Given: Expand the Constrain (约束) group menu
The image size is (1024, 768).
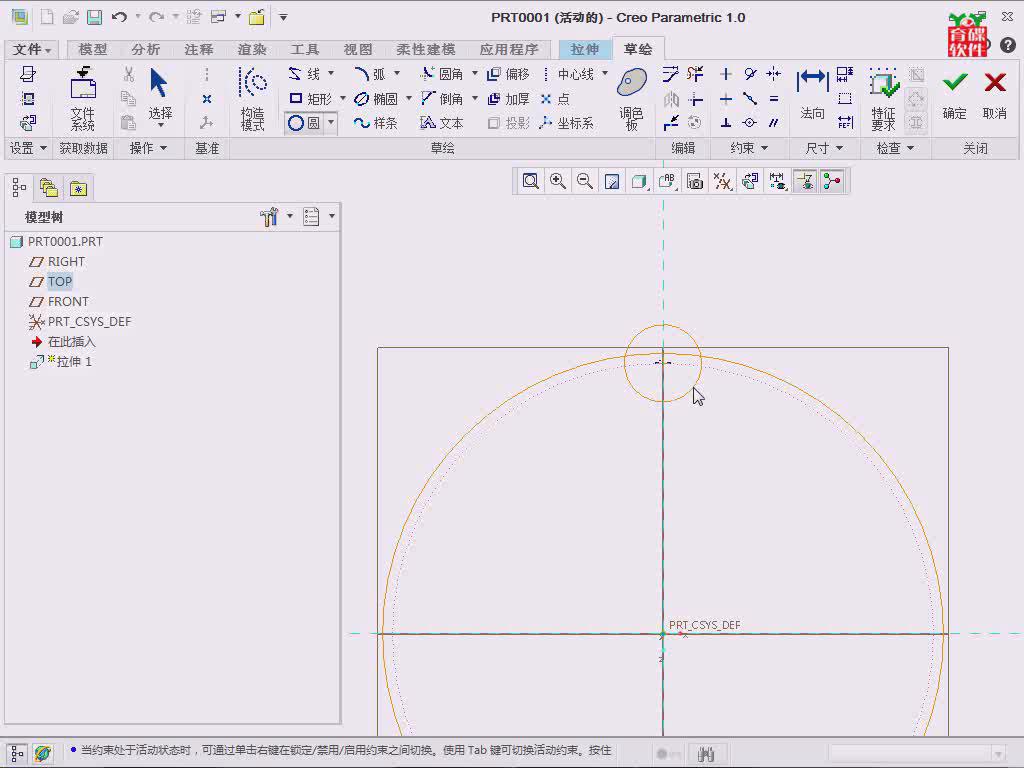Looking at the screenshot, I should 749,148.
